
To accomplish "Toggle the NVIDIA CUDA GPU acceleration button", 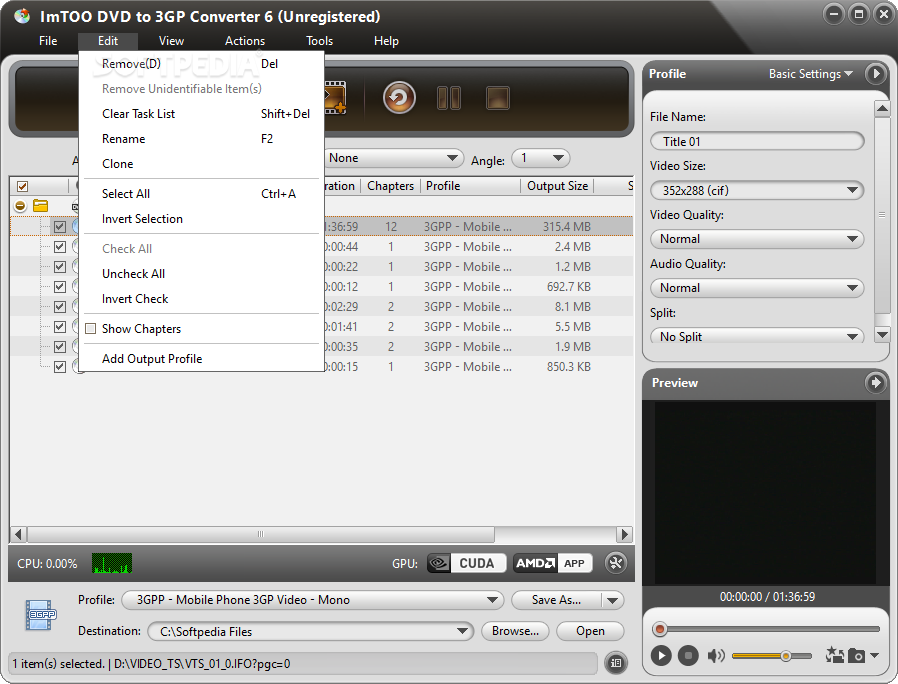I will click(467, 563).
